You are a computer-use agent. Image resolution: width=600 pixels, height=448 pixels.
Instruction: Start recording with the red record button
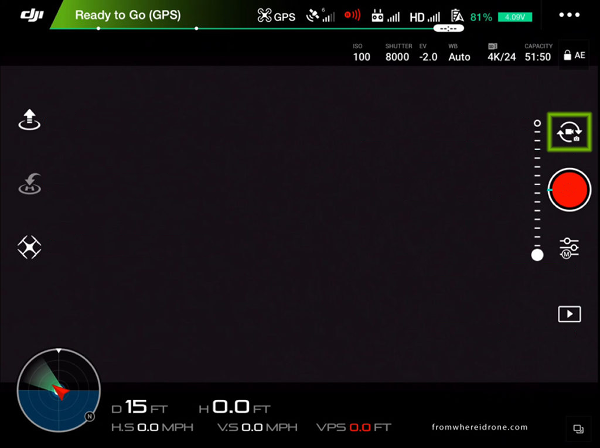569,190
